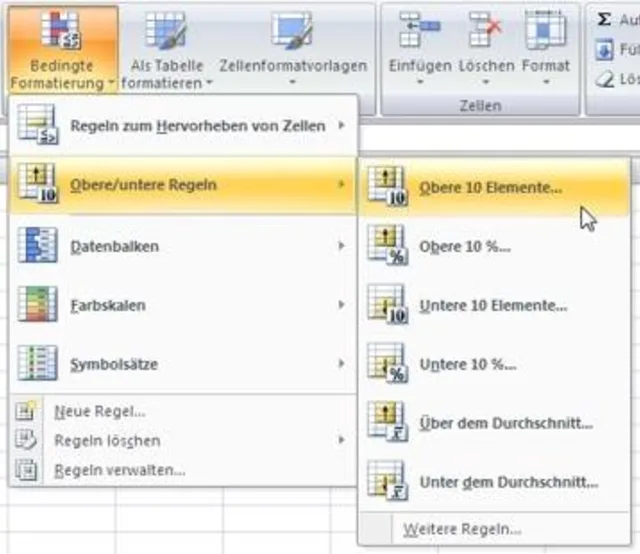Open the Symbolsätze menu entry
The height and width of the screenshot is (554, 640).
[183, 363]
